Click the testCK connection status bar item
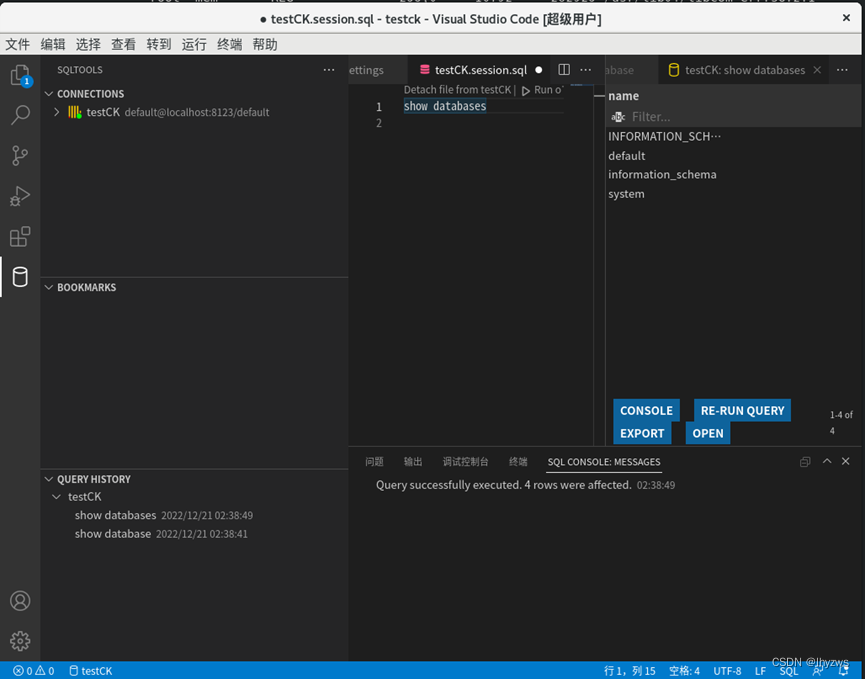The height and width of the screenshot is (679, 865). pyautogui.click(x=90, y=671)
